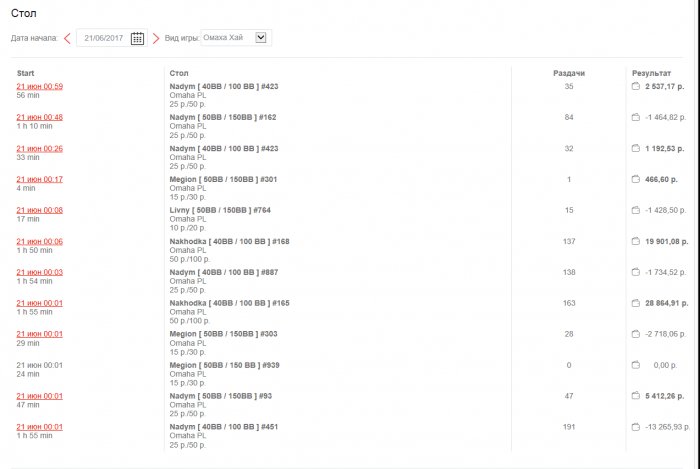Click hands count 84
Screen dimensions: 700x469
pyautogui.click(x=569, y=117)
